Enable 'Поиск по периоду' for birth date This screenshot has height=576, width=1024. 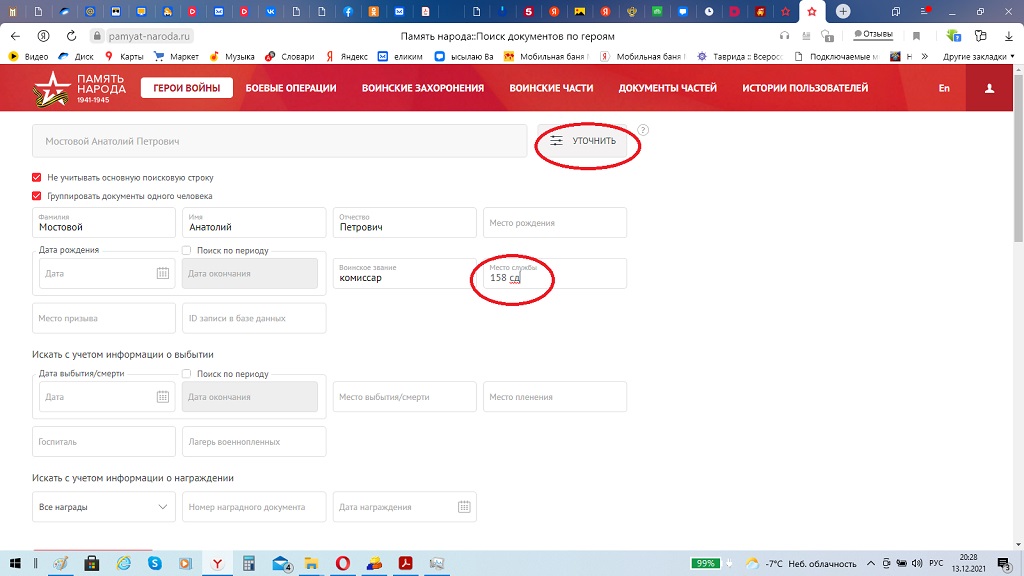(187, 250)
